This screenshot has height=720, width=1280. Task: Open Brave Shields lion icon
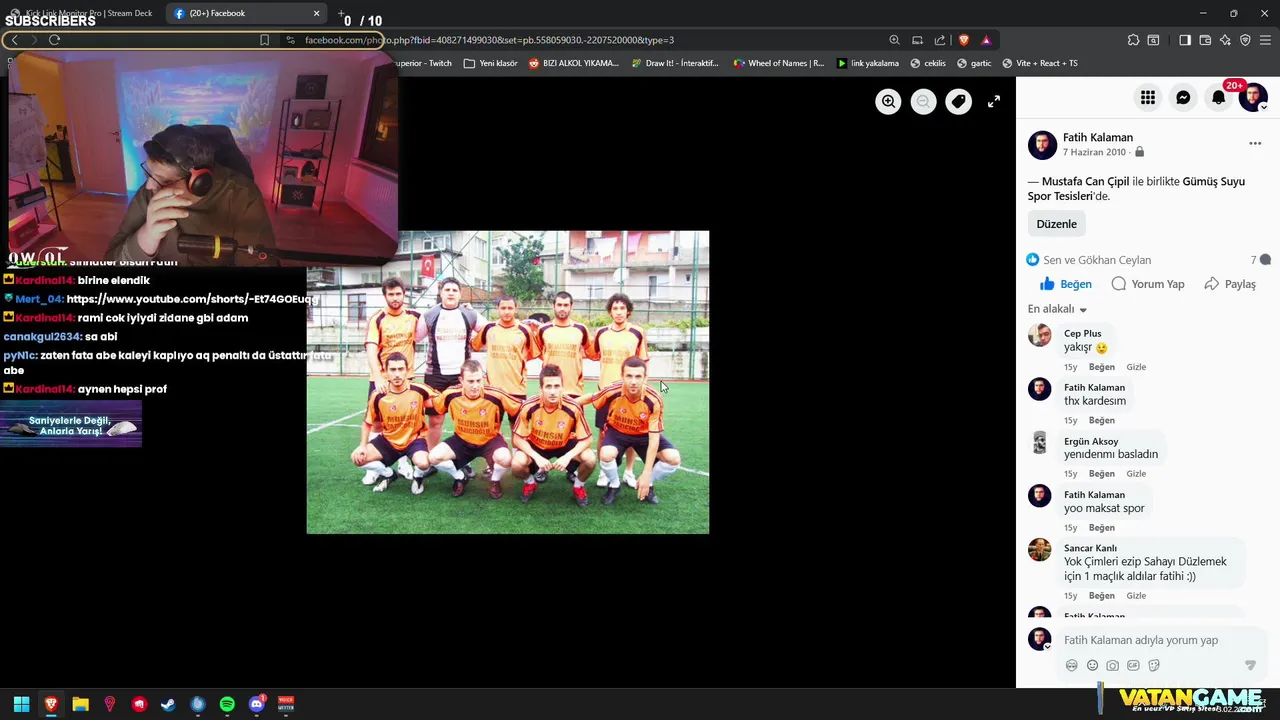coord(964,40)
